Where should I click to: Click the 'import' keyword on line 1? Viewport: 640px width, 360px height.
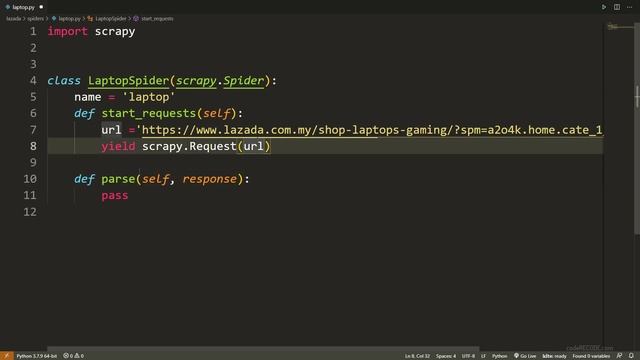point(67,32)
